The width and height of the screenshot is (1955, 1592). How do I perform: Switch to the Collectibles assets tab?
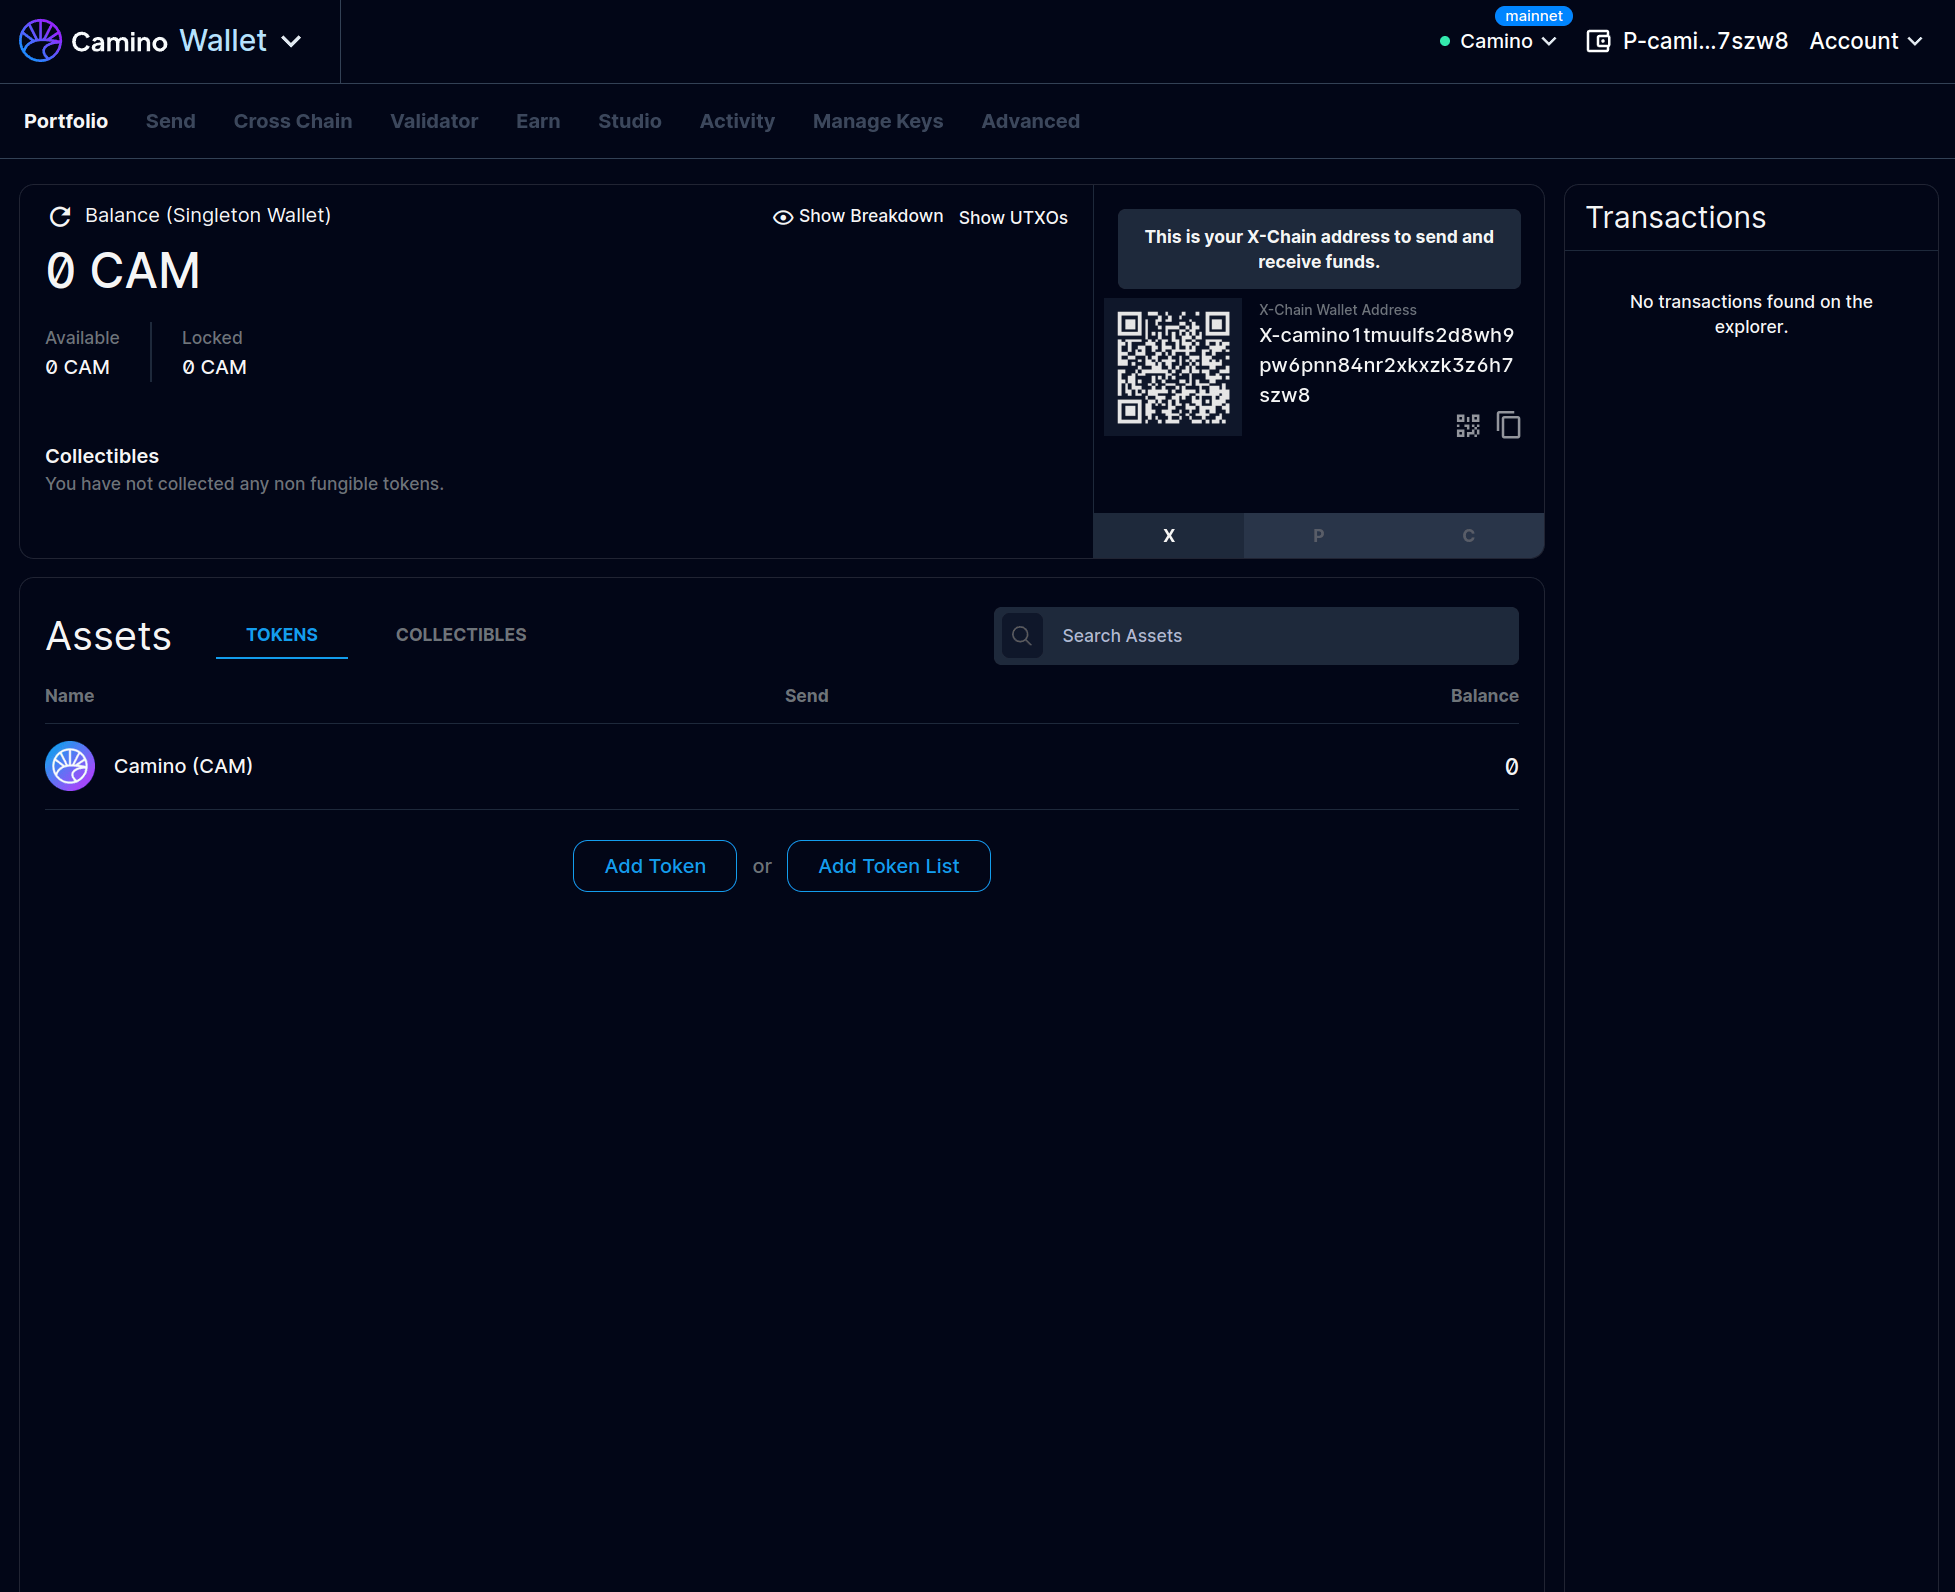461,635
